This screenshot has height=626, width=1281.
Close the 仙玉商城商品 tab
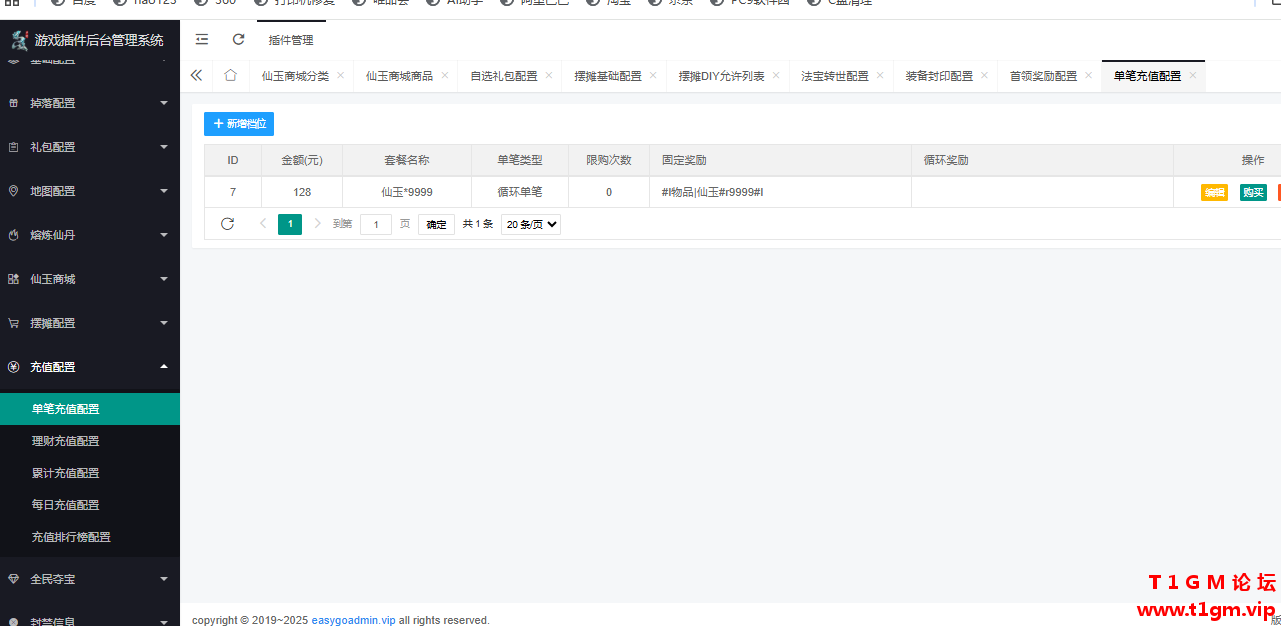tap(444, 75)
